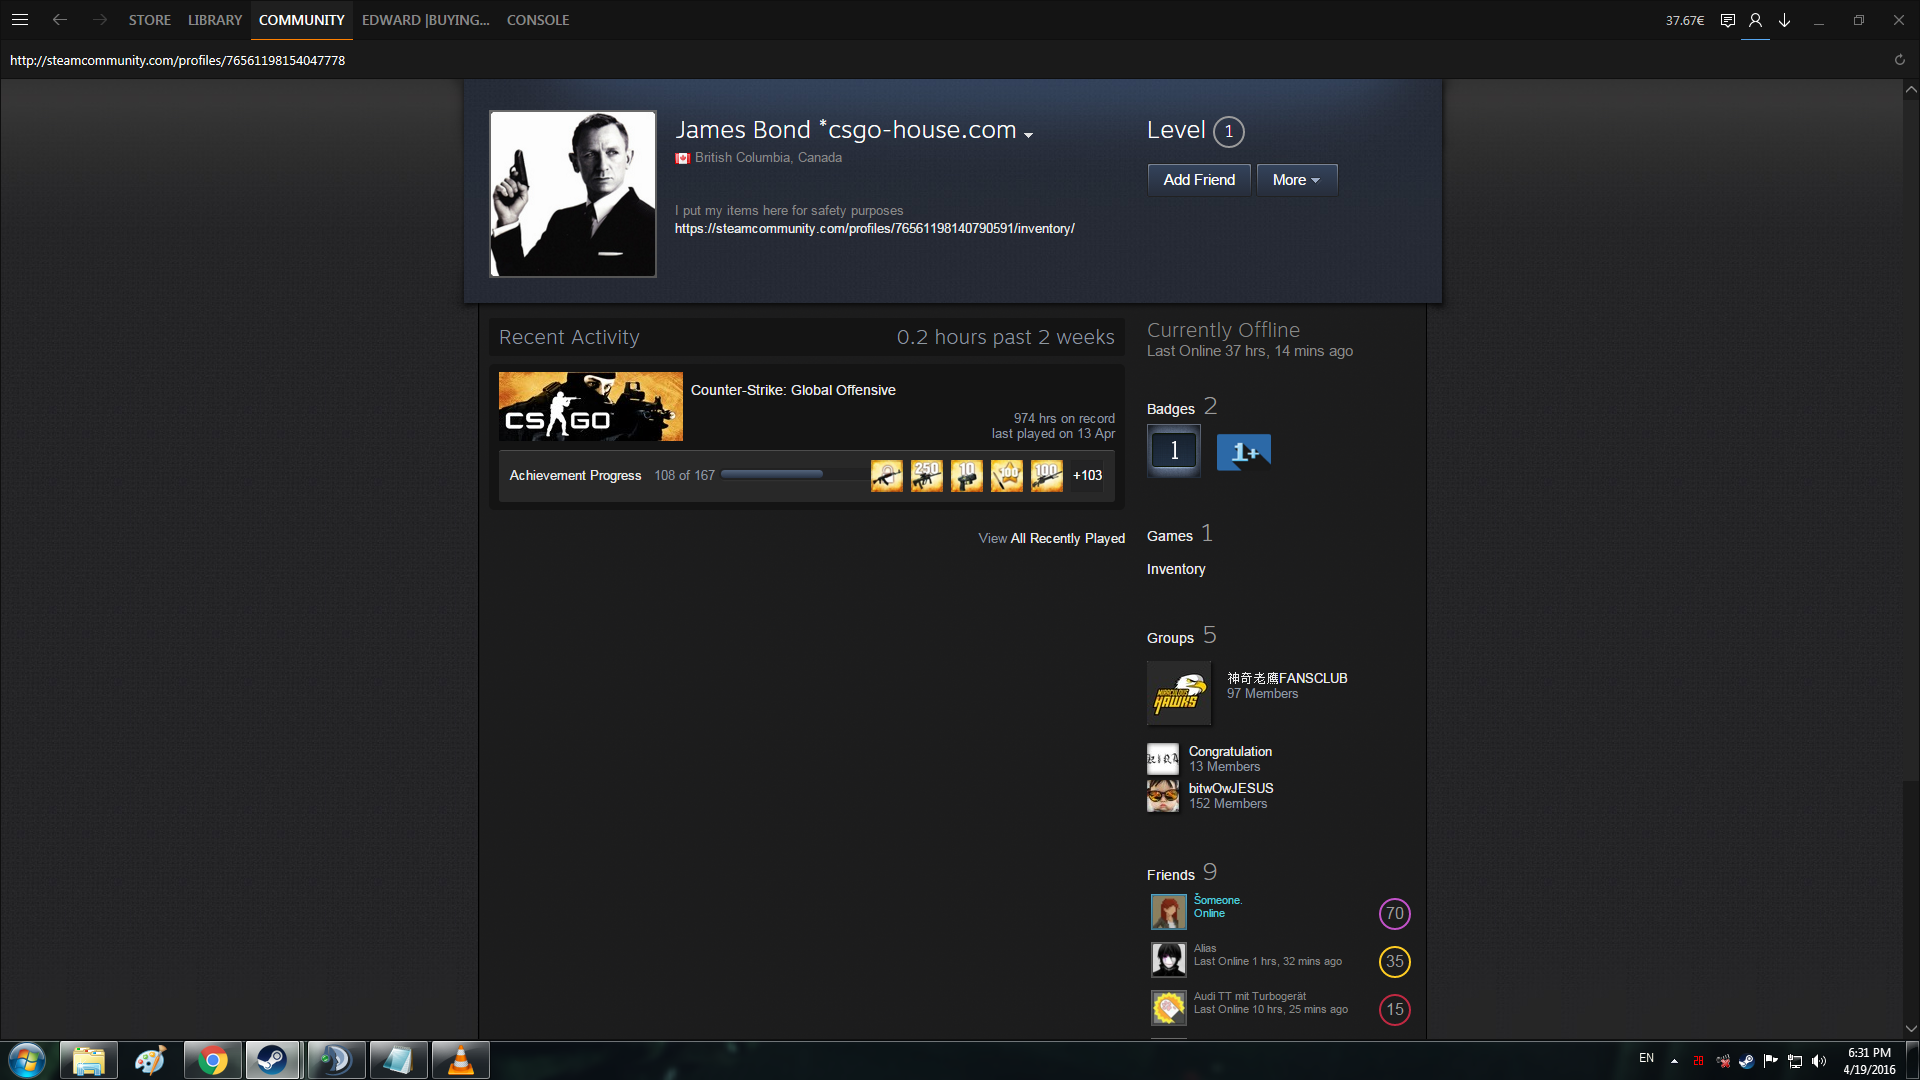Launch the VLC icon in the taskbar
1920x1080 pixels.
point(460,1060)
